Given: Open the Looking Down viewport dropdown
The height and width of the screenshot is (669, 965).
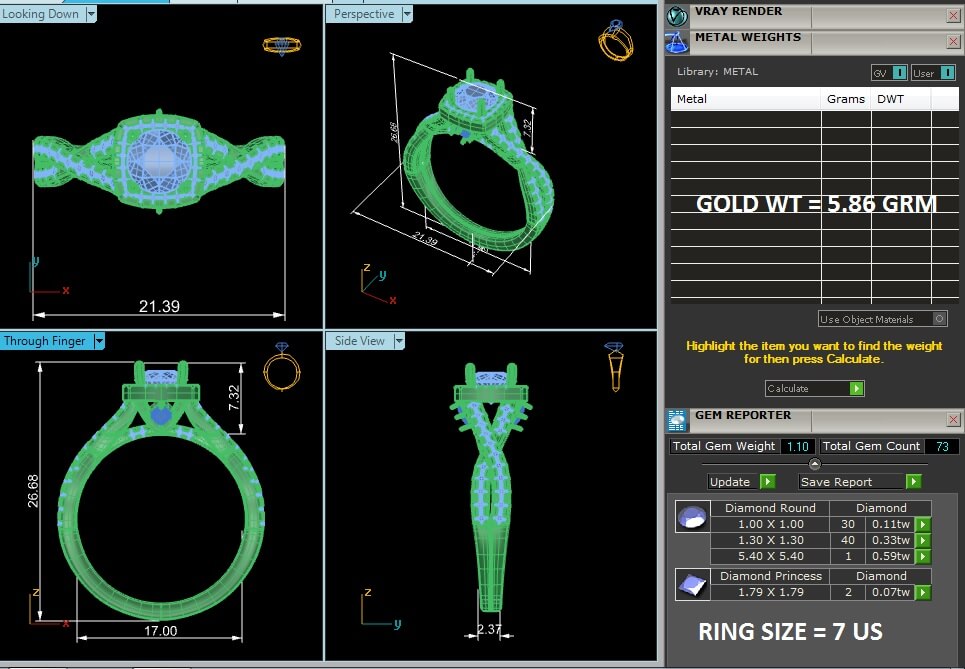Looking at the screenshot, I should (91, 14).
